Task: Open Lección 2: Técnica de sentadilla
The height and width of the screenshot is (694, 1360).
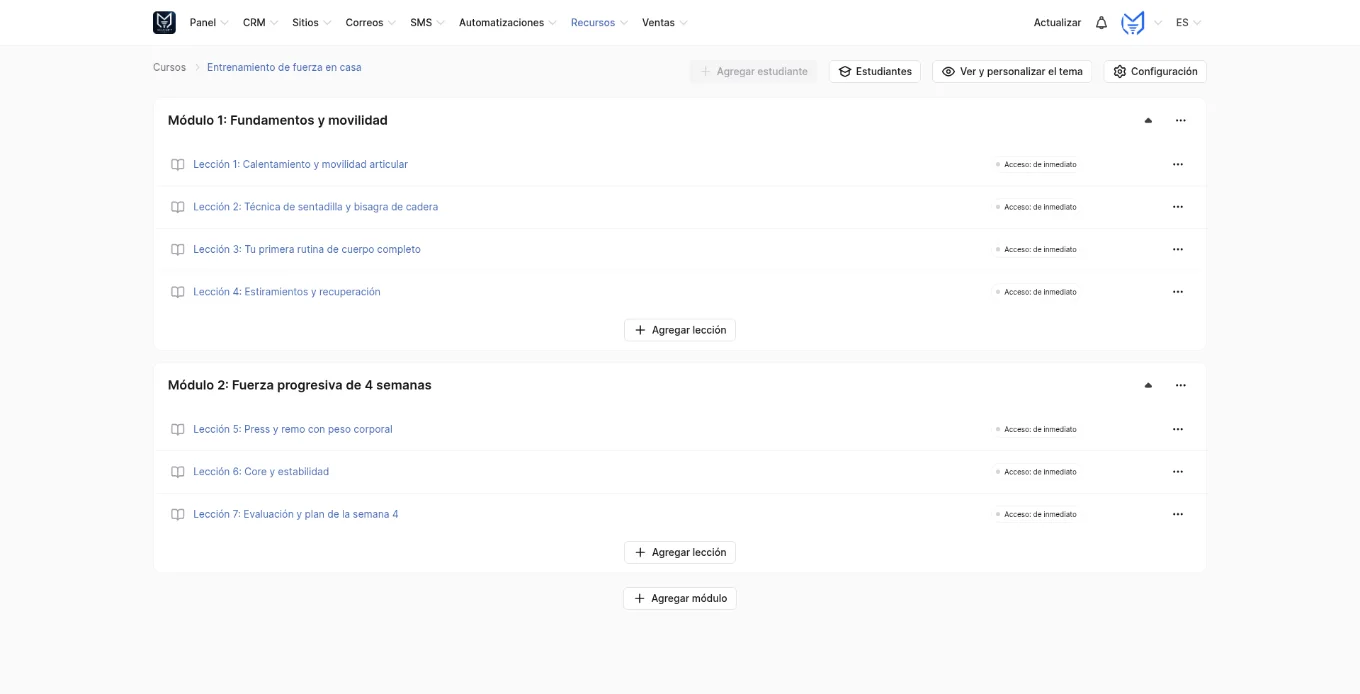Action: [x=315, y=207]
